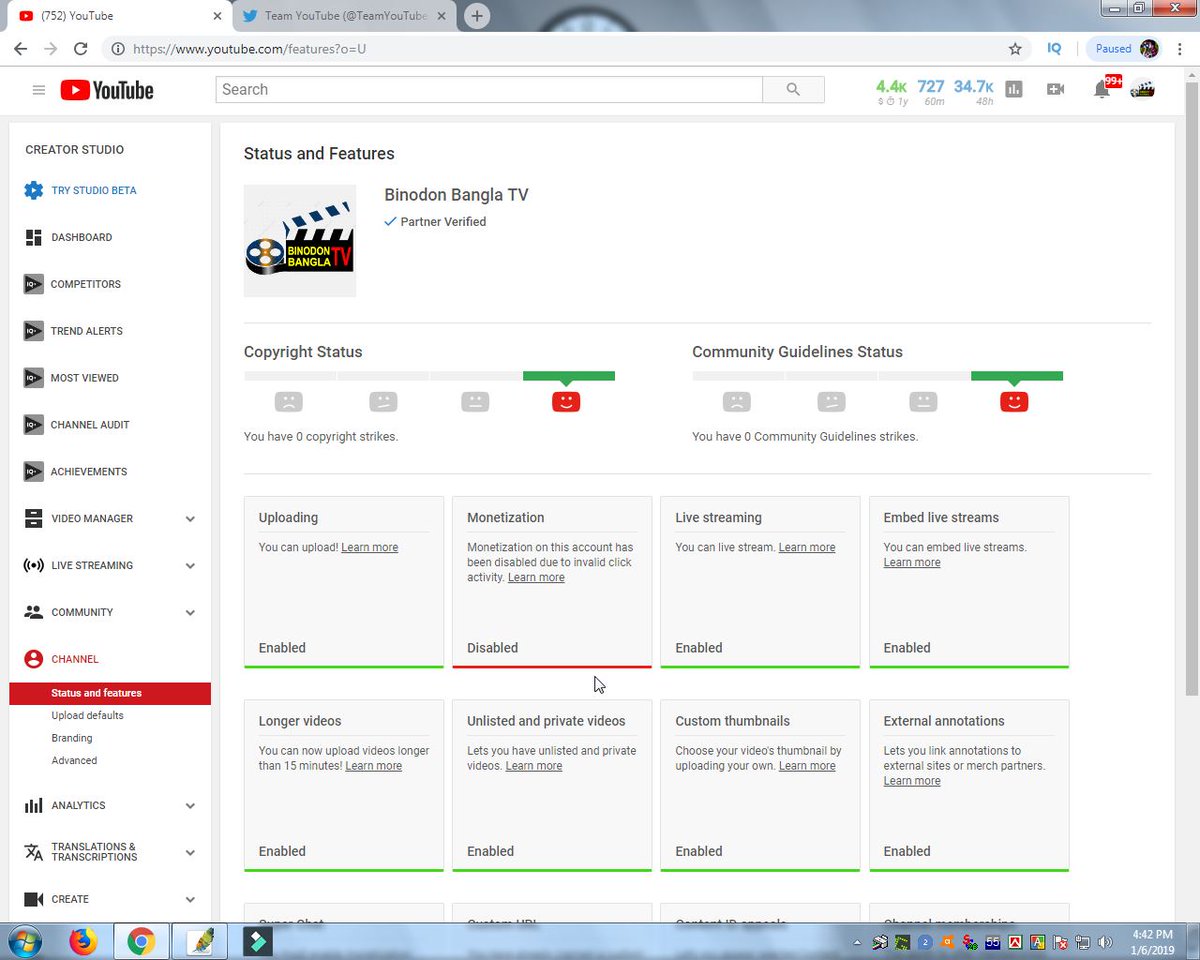Expand Translations & Transcriptions section
This screenshot has width=1200, height=960.
(190, 853)
